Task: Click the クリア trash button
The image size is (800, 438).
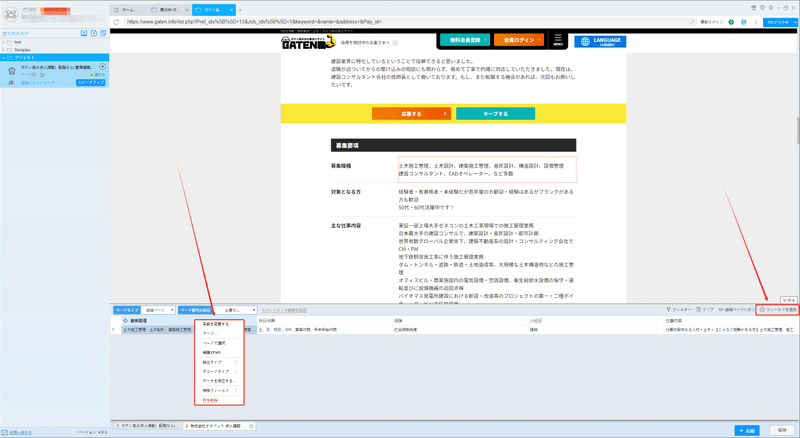Action: pos(705,310)
